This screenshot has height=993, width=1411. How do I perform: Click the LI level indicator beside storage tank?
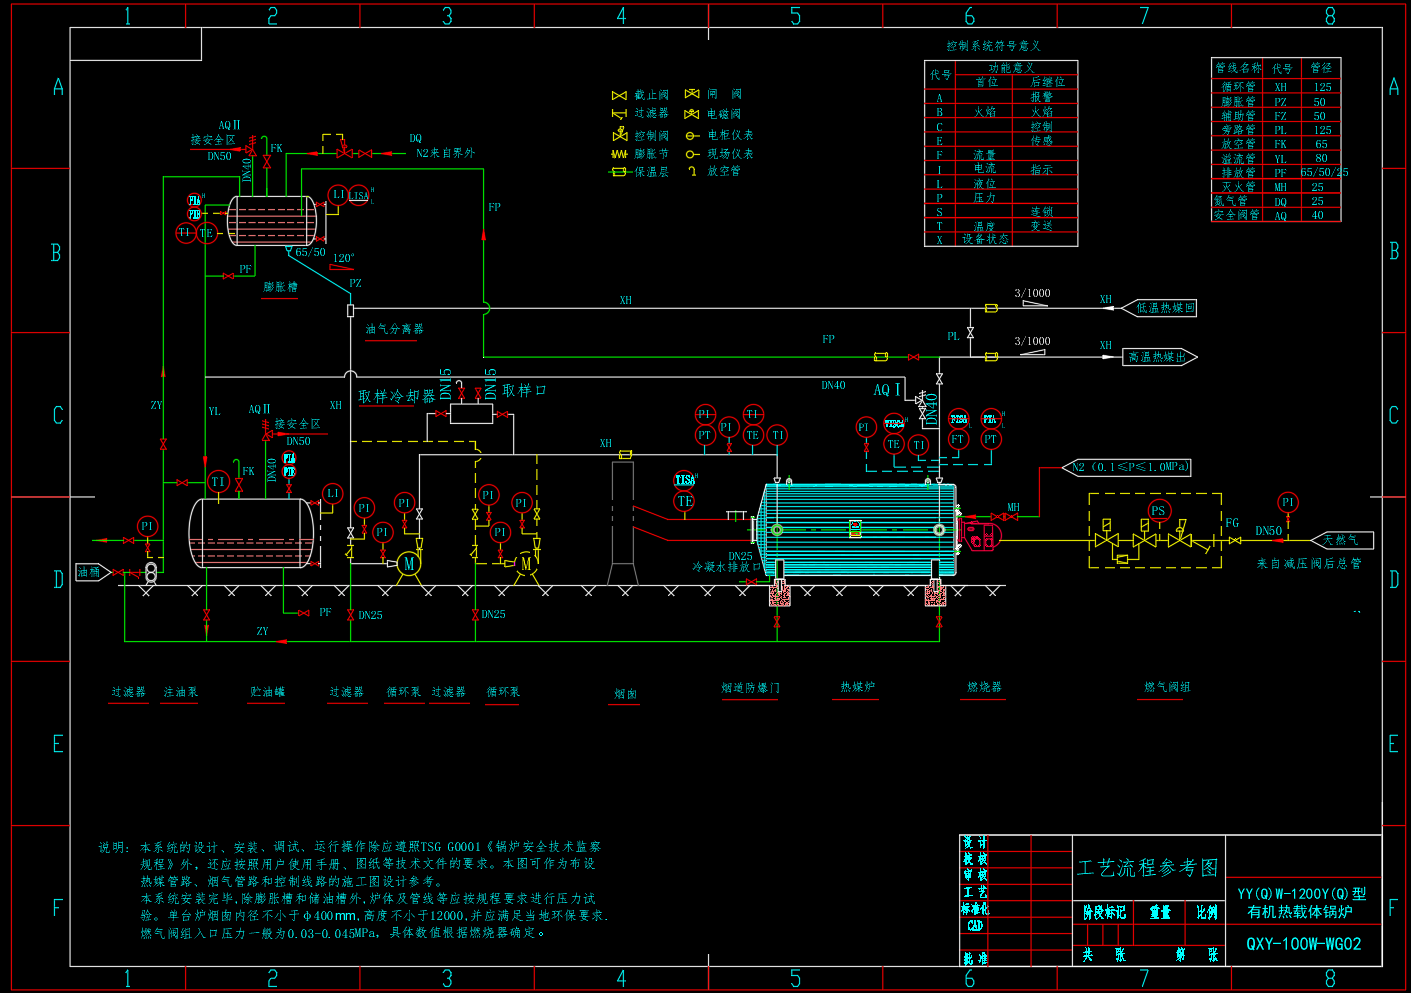click(x=333, y=494)
